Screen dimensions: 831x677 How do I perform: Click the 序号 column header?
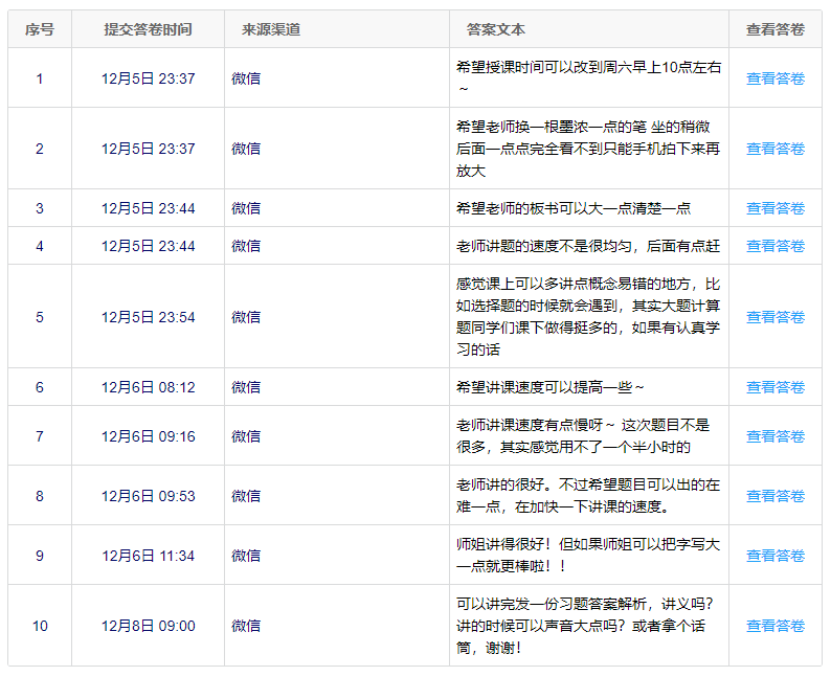tap(40, 30)
